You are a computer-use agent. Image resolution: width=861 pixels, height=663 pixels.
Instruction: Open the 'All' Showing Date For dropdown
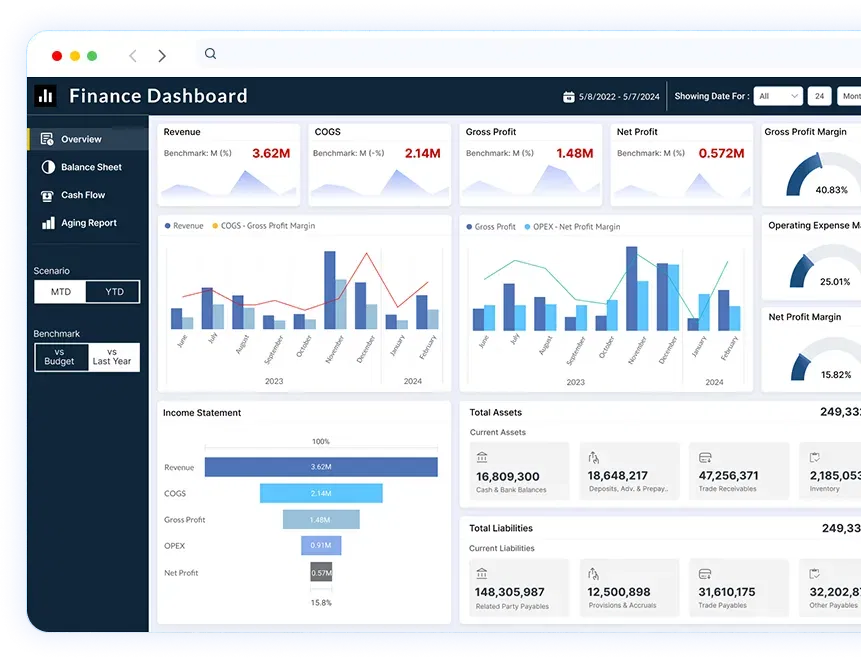(778, 96)
